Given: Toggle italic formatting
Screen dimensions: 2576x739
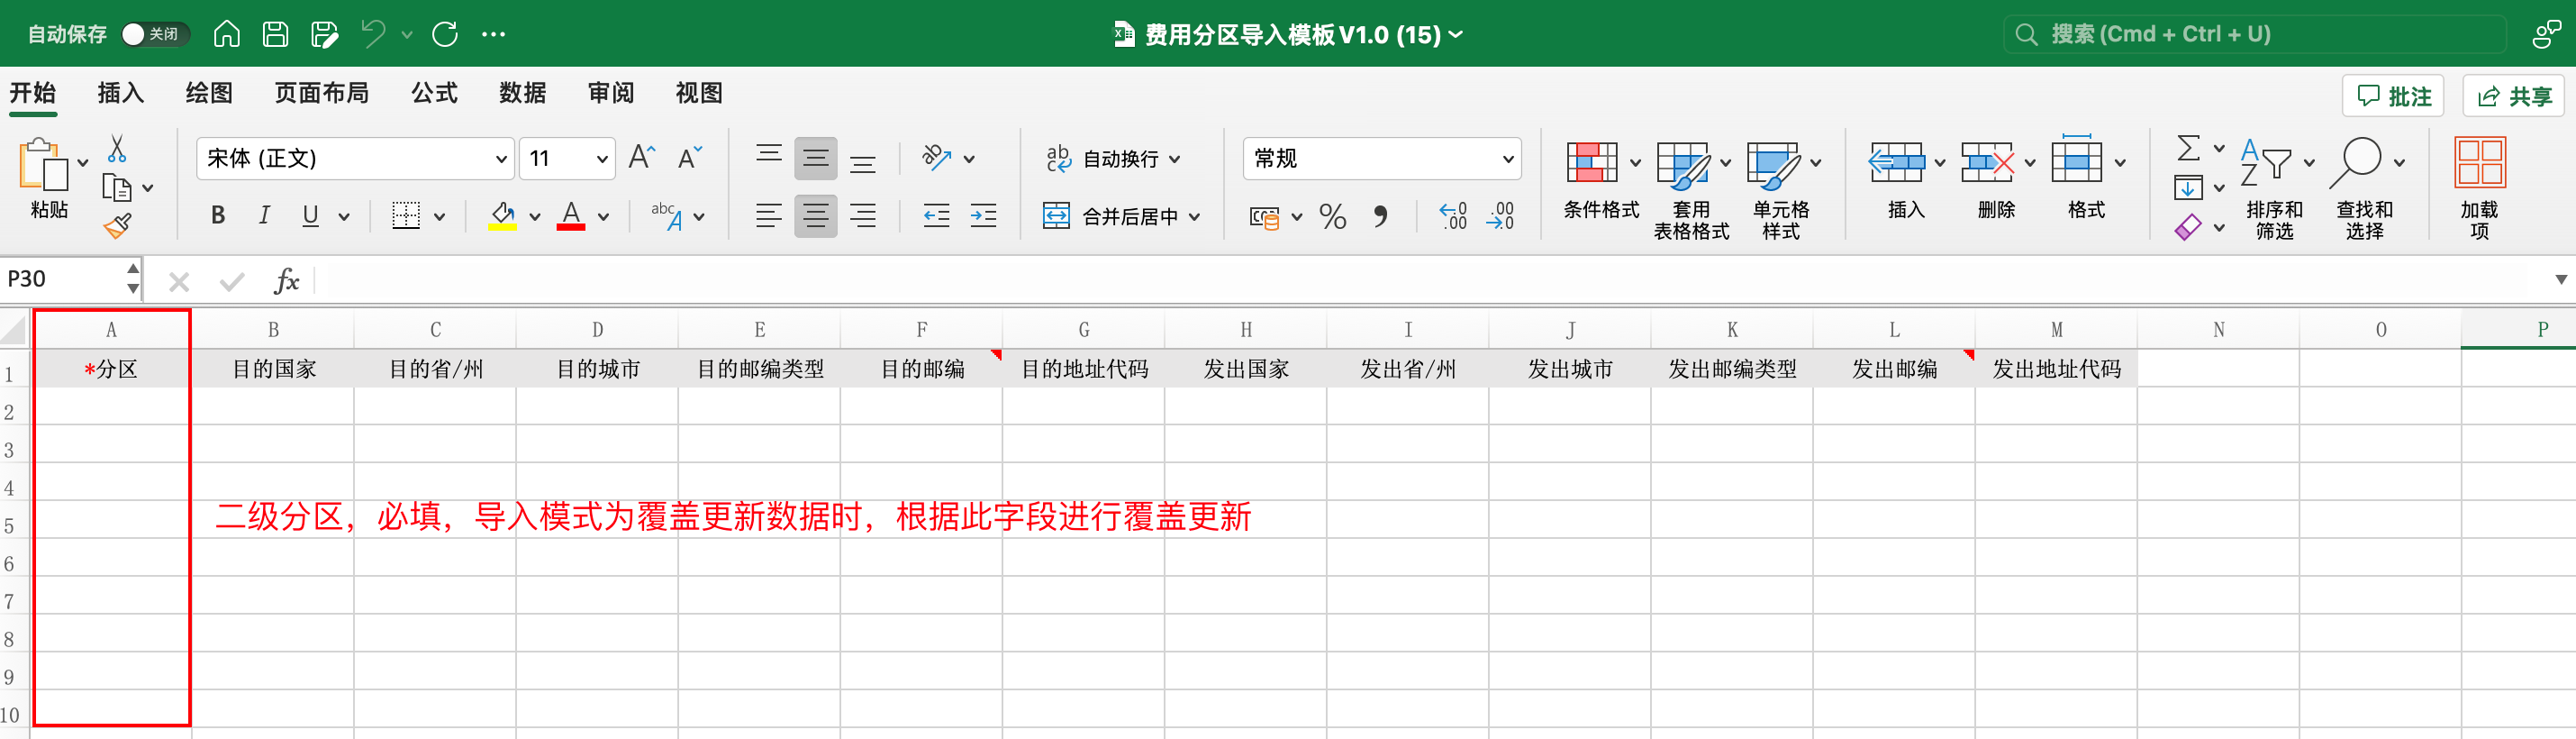Looking at the screenshot, I should 264,216.
